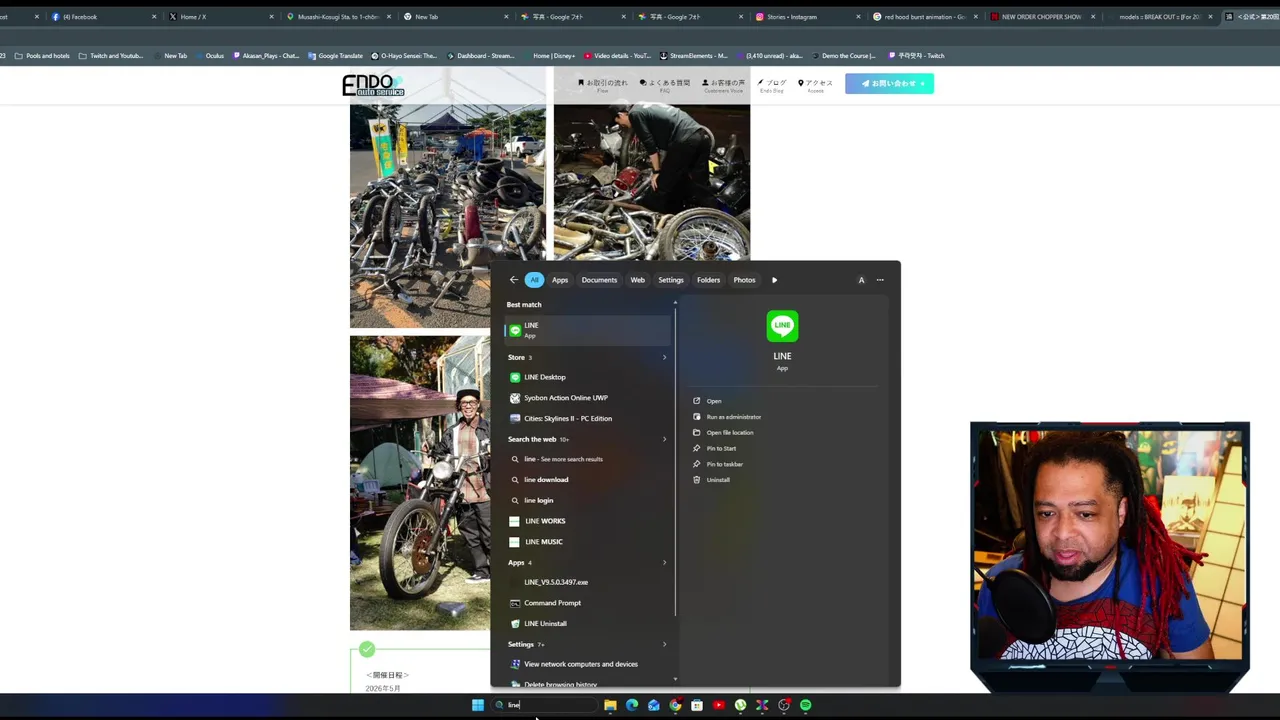
Task: Open the LINE app best match result
Action: (x=587, y=329)
